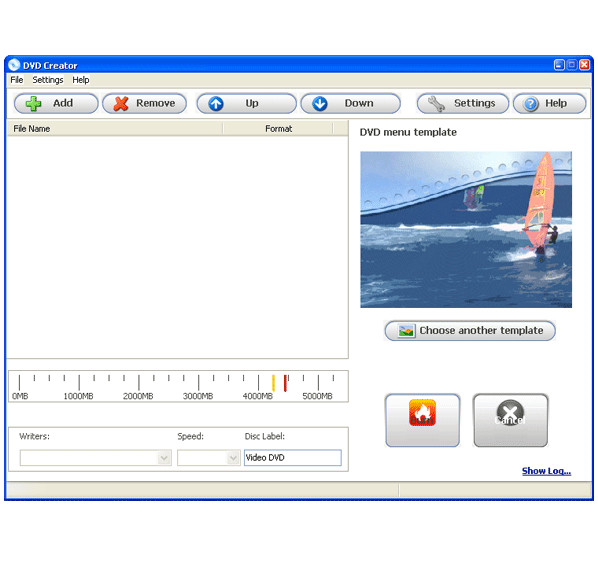Open Settings via the wrench toolbar button

(x=463, y=103)
